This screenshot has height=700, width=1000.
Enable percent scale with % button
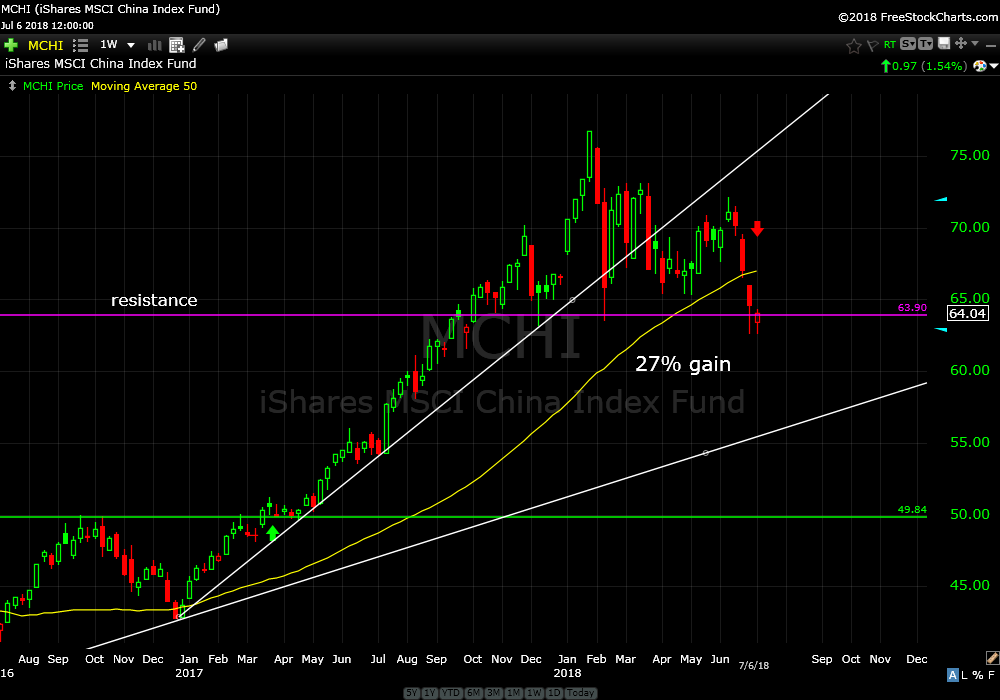[x=977, y=676]
